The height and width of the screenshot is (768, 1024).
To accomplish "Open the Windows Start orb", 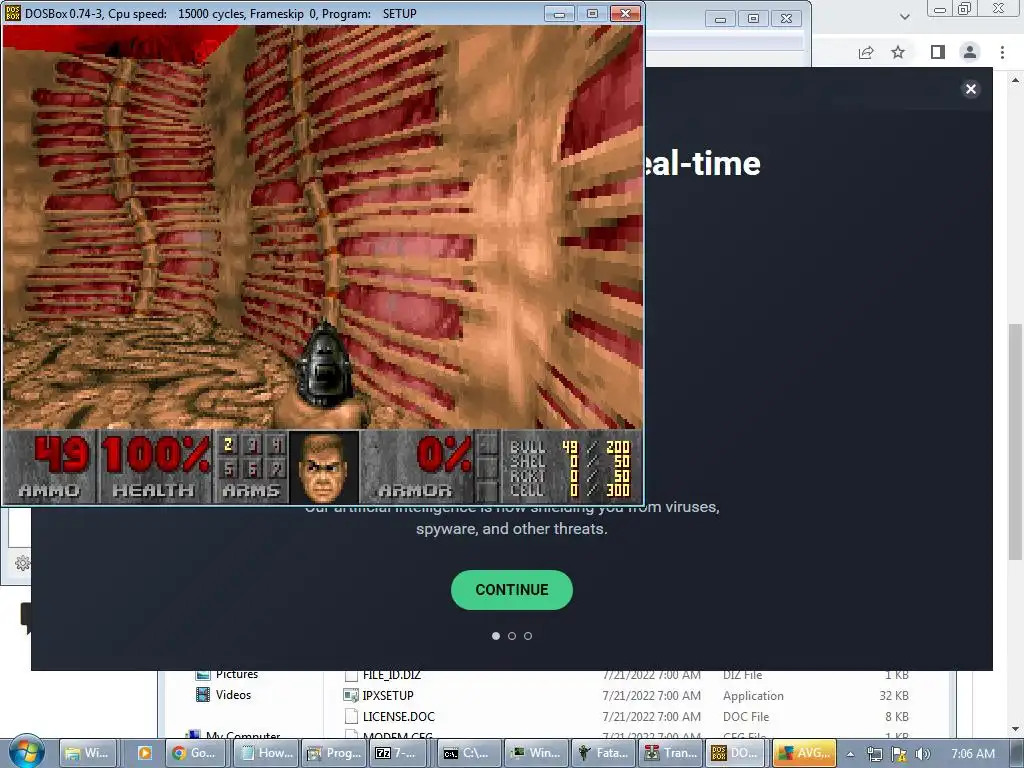I will tap(27, 752).
